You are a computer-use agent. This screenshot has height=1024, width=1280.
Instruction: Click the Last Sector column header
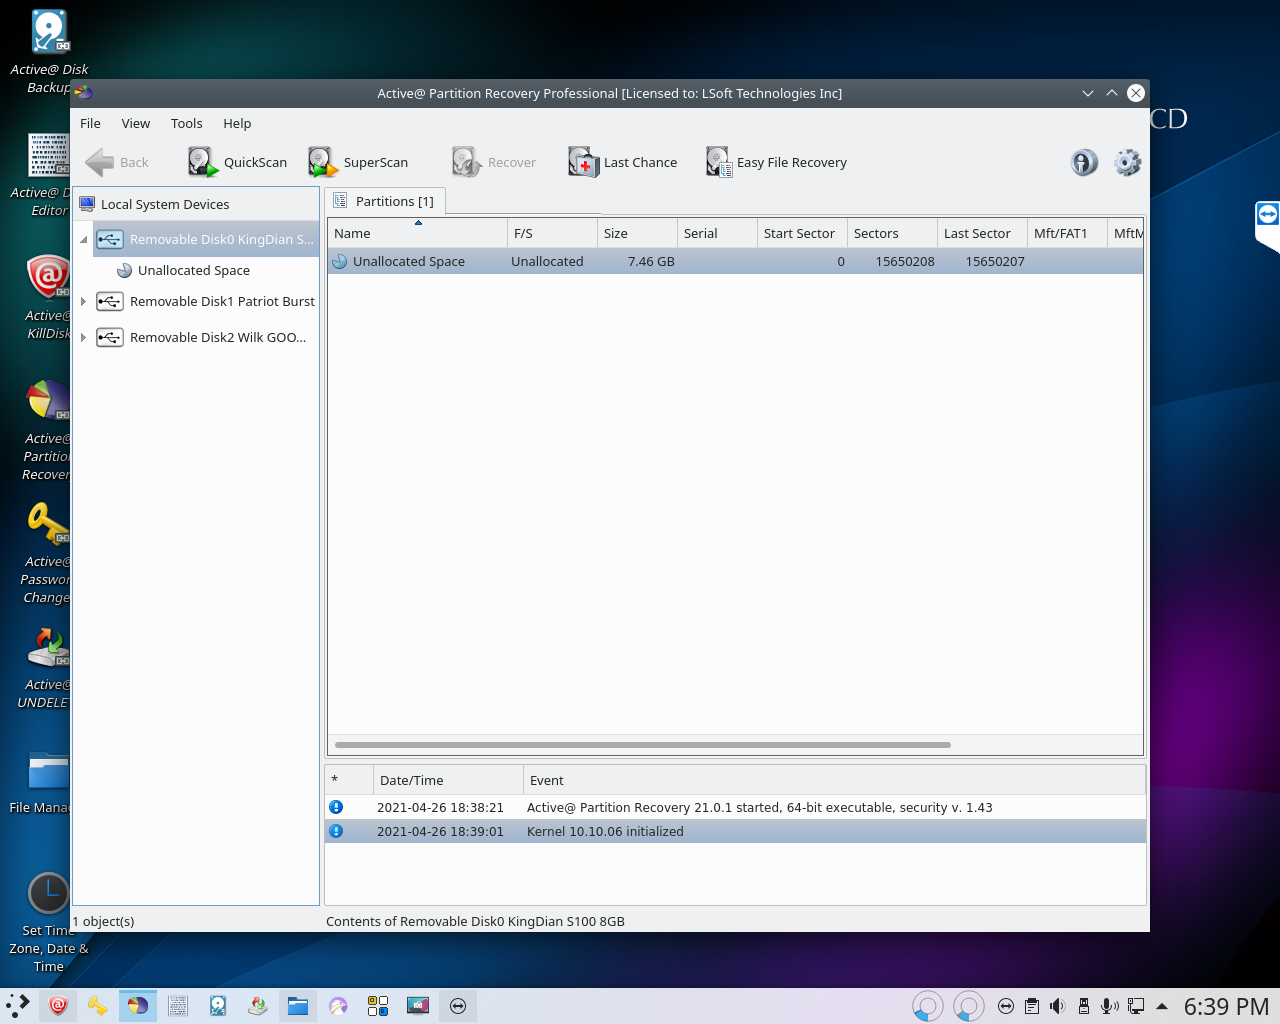pyautogui.click(x=982, y=233)
